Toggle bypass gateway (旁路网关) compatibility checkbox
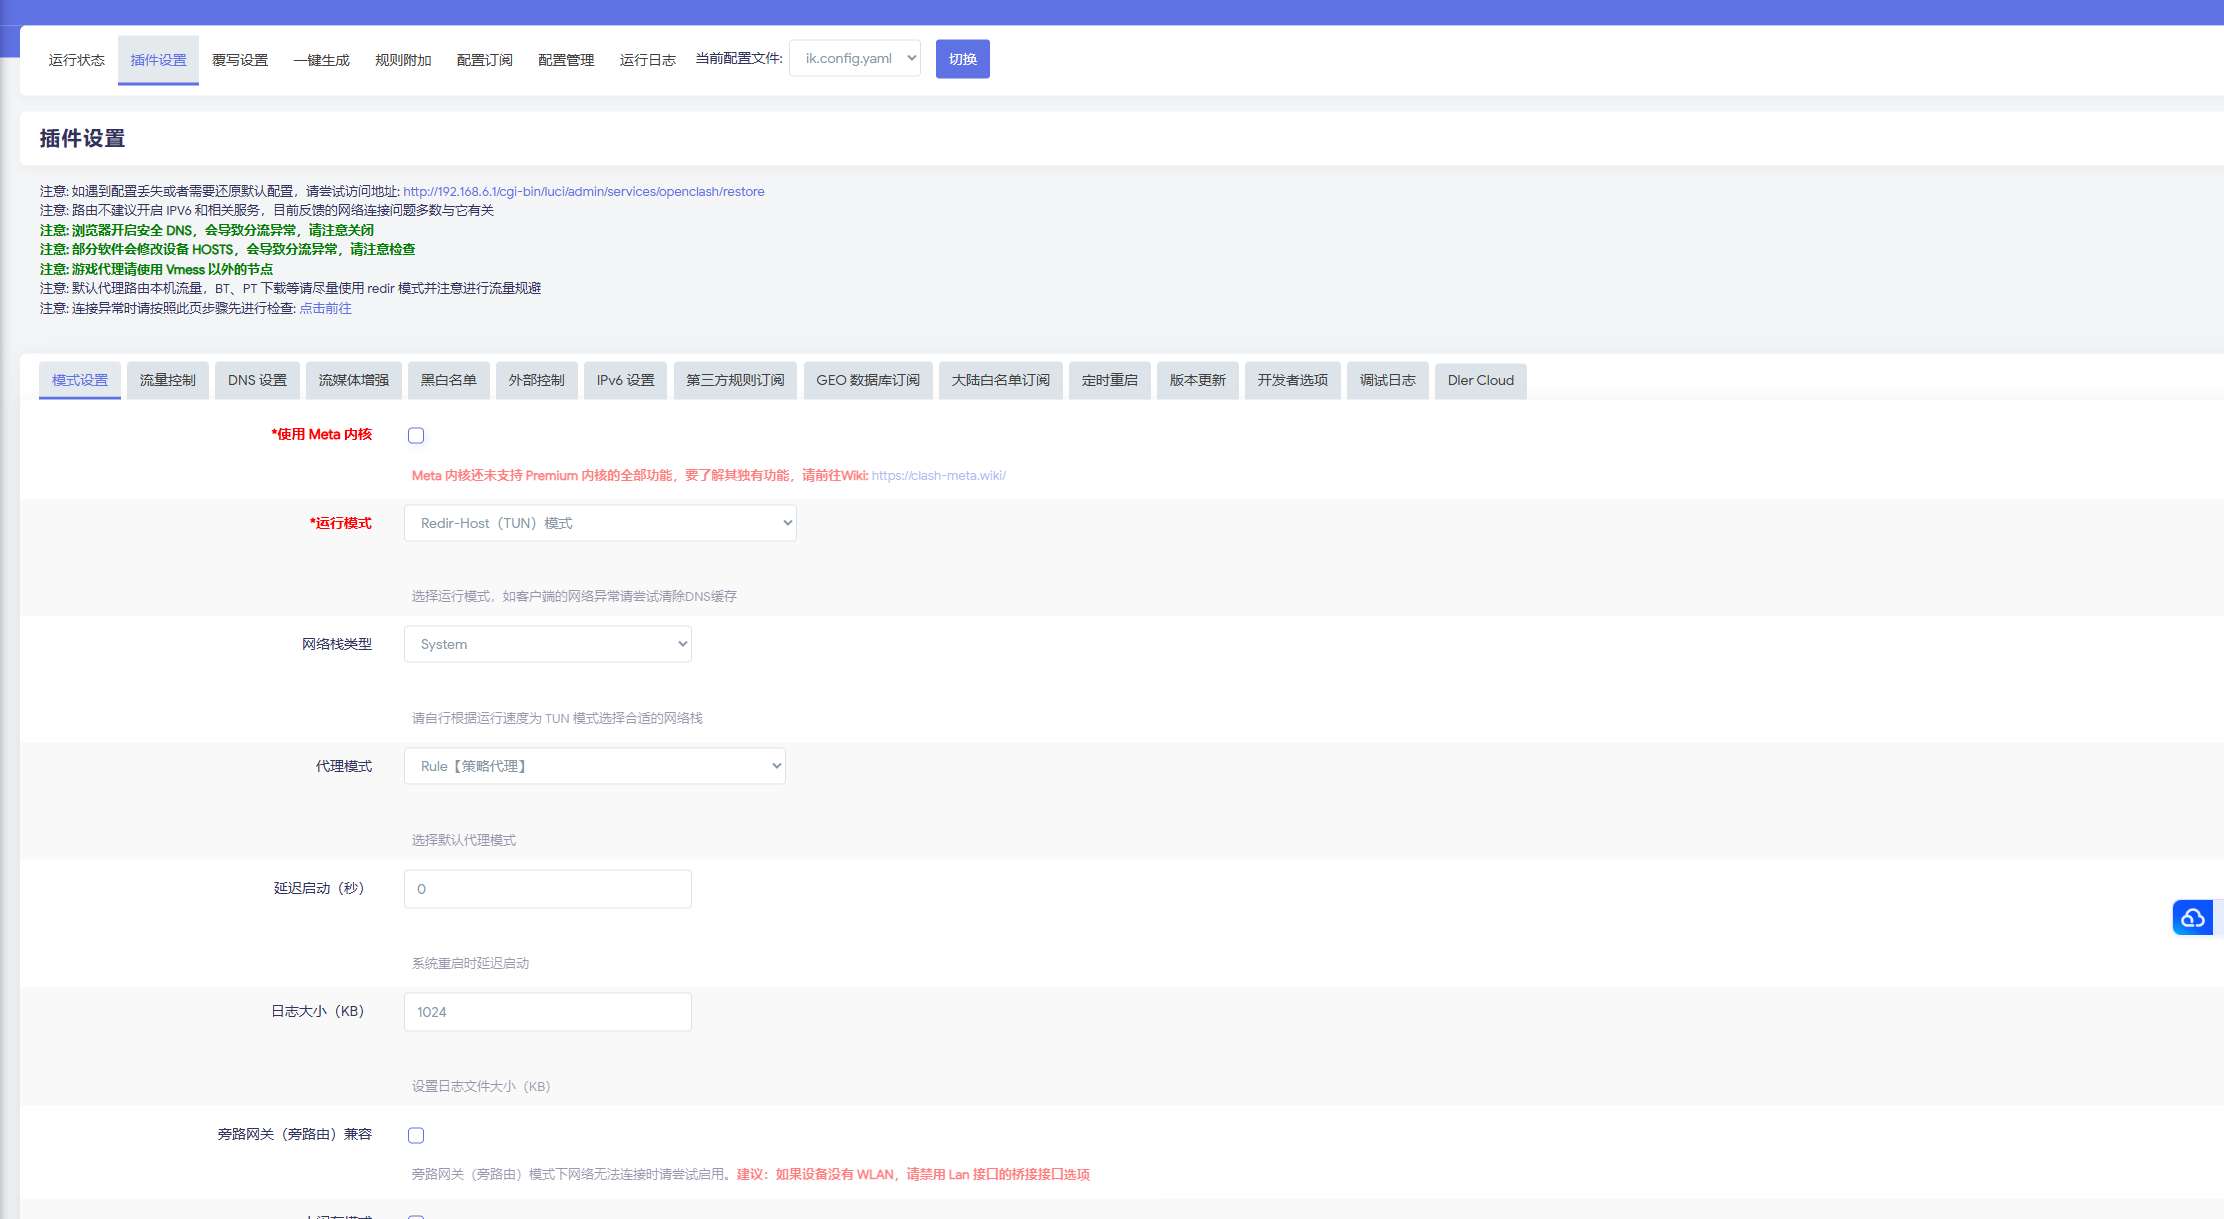The height and width of the screenshot is (1219, 2224). [416, 1135]
